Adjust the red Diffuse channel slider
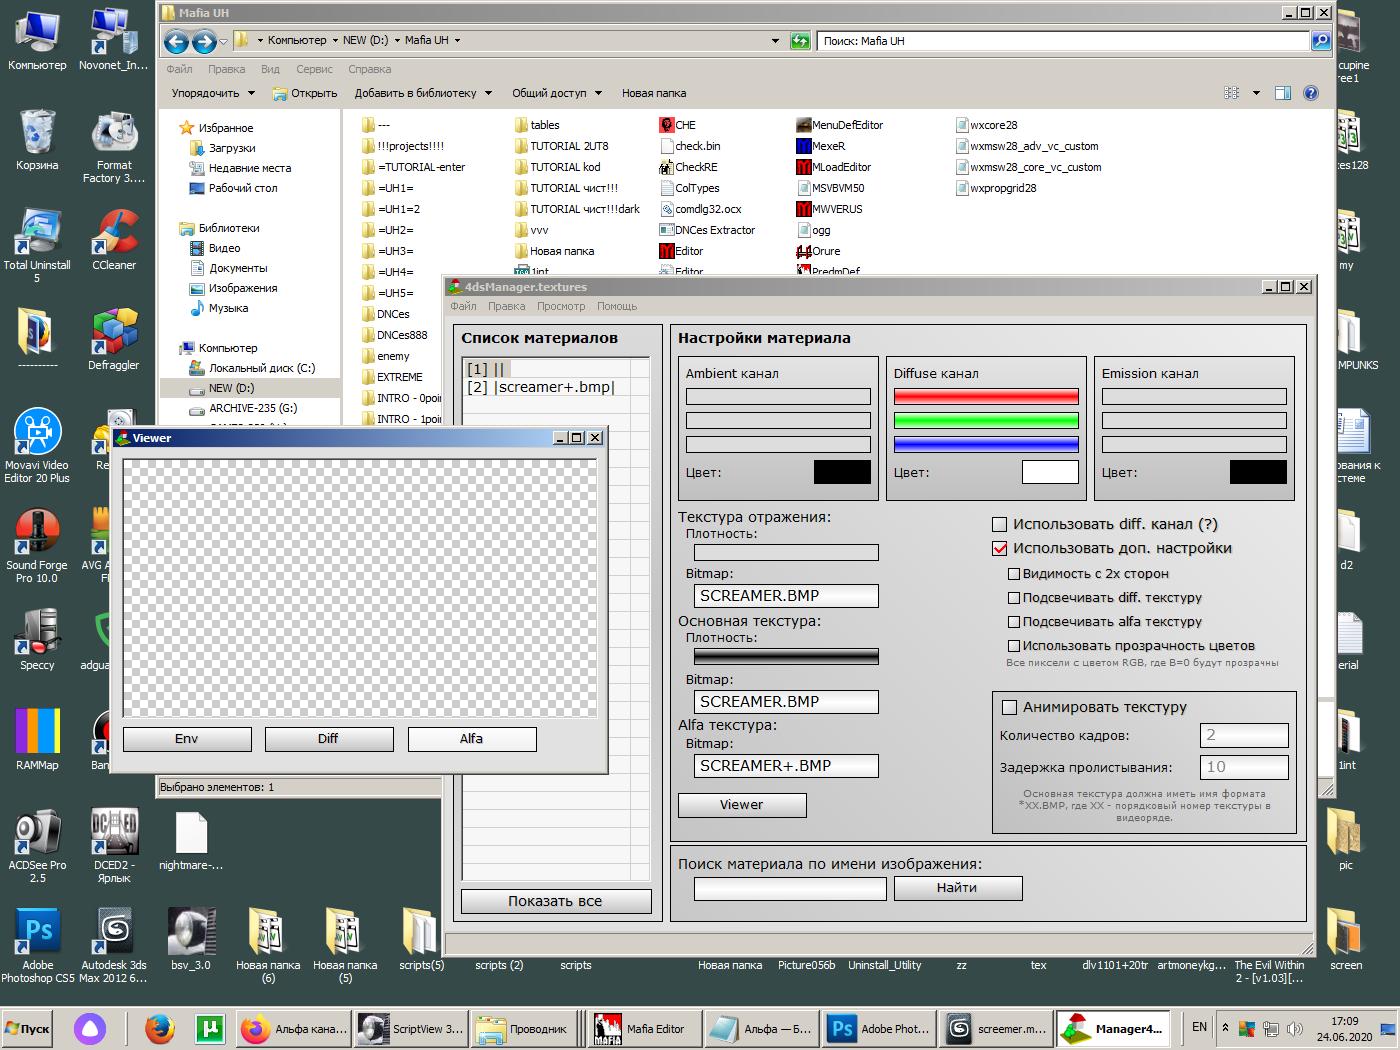Viewport: 1400px width, 1050px height. pos(986,397)
